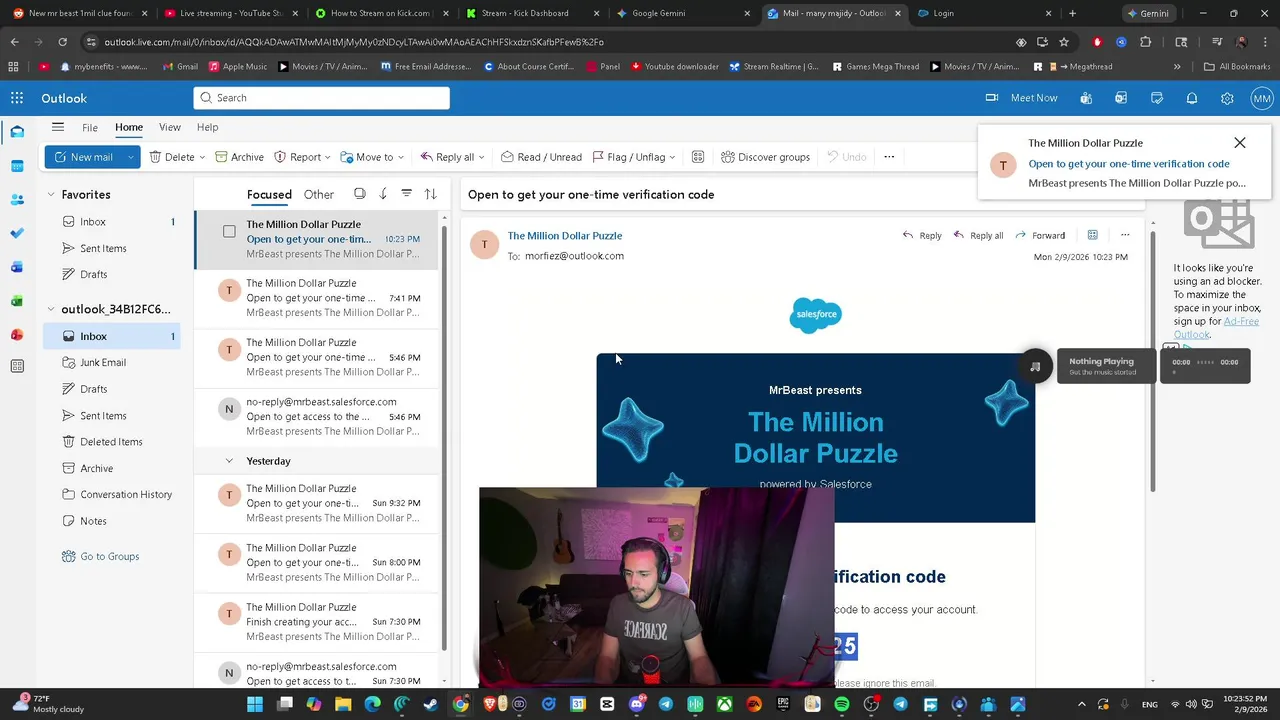The height and width of the screenshot is (720, 1280).
Task: Open To Do checkmark app icon
Action: [x=17, y=233]
